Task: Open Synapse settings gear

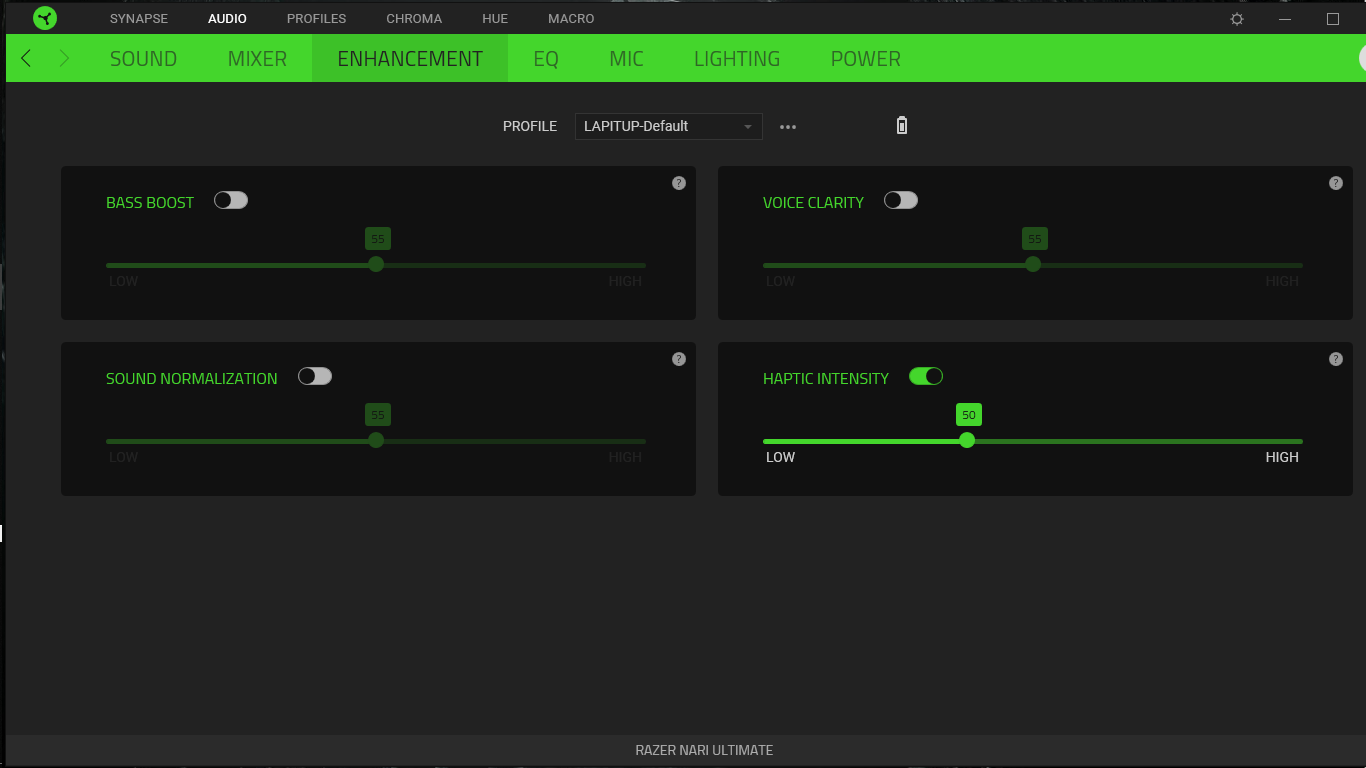Action: pos(1237,19)
